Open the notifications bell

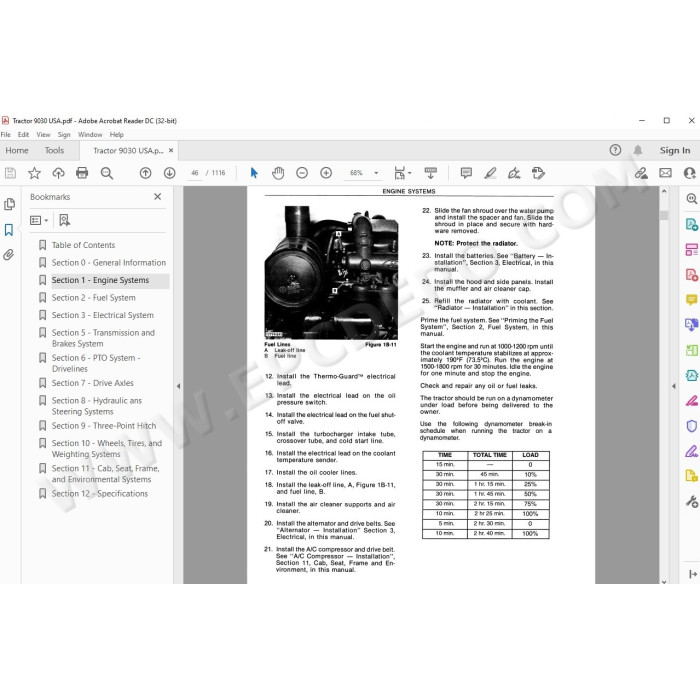tap(638, 150)
